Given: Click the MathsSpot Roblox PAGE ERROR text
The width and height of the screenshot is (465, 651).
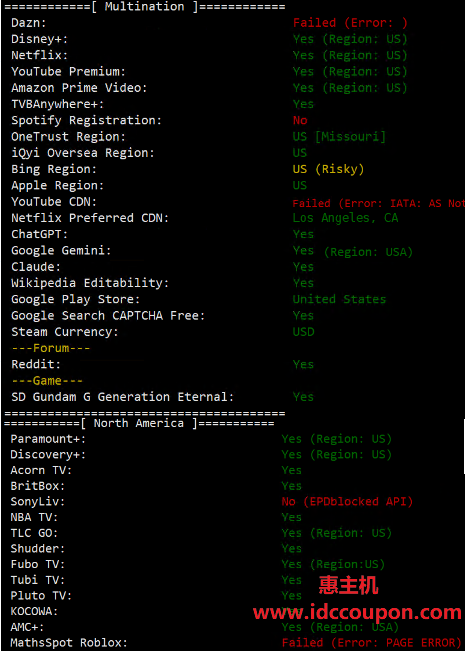Looking at the screenshot, I should tap(371, 643).
